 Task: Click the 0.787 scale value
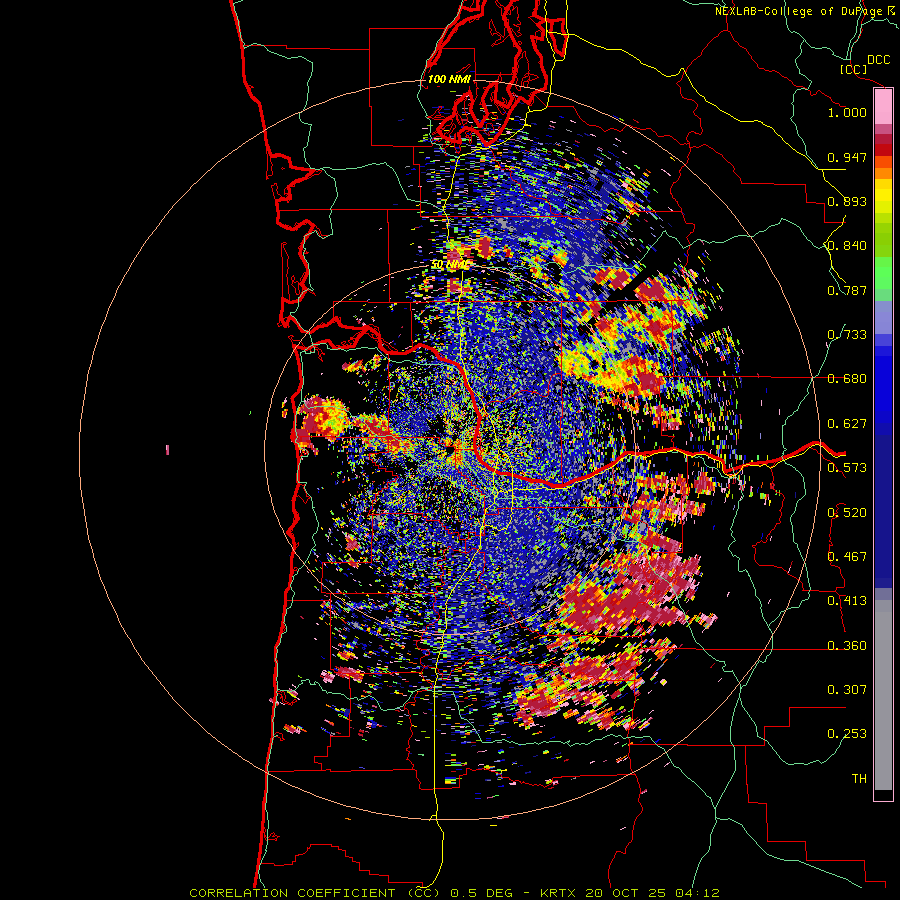pos(847,290)
